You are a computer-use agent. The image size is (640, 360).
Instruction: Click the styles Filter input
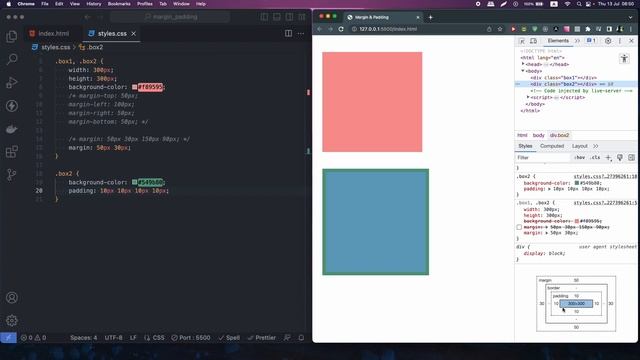(x=542, y=158)
